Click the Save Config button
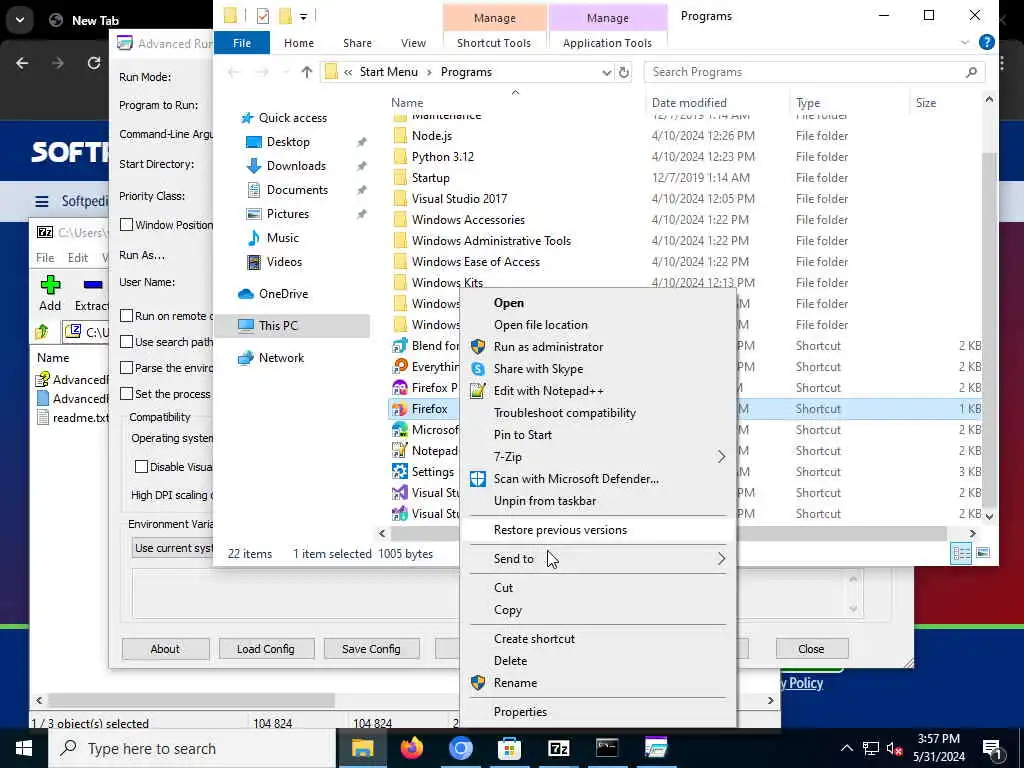The height and width of the screenshot is (768, 1024). (371, 648)
